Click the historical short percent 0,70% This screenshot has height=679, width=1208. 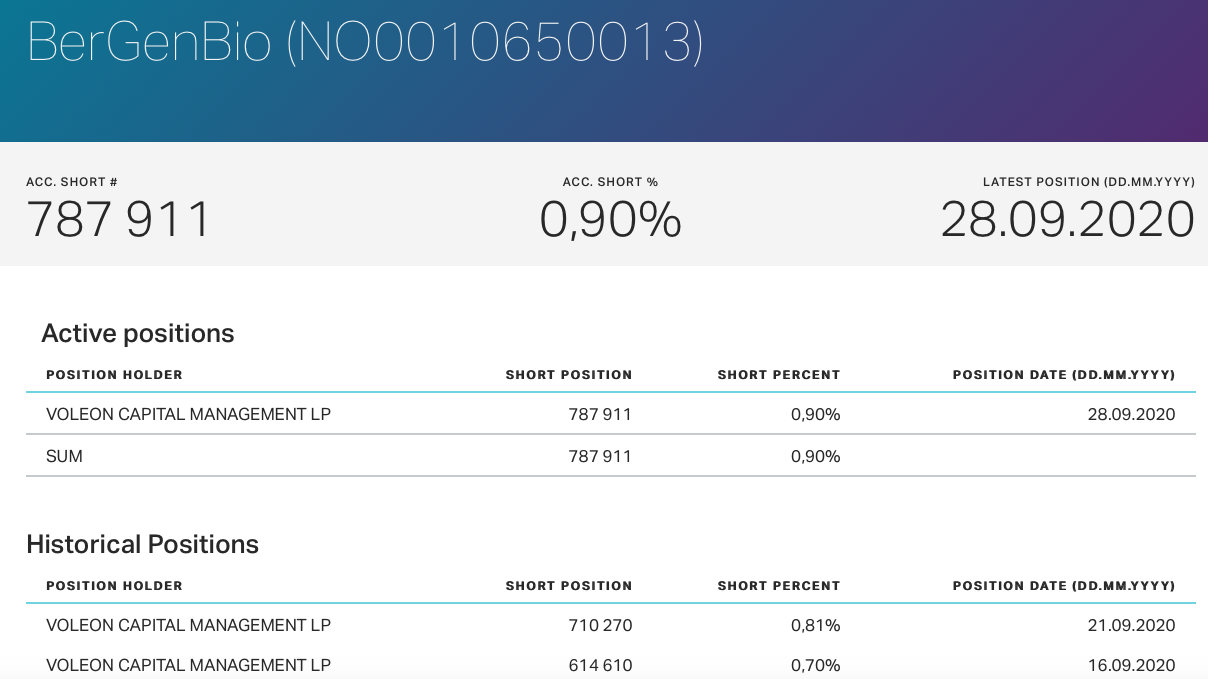[816, 665]
